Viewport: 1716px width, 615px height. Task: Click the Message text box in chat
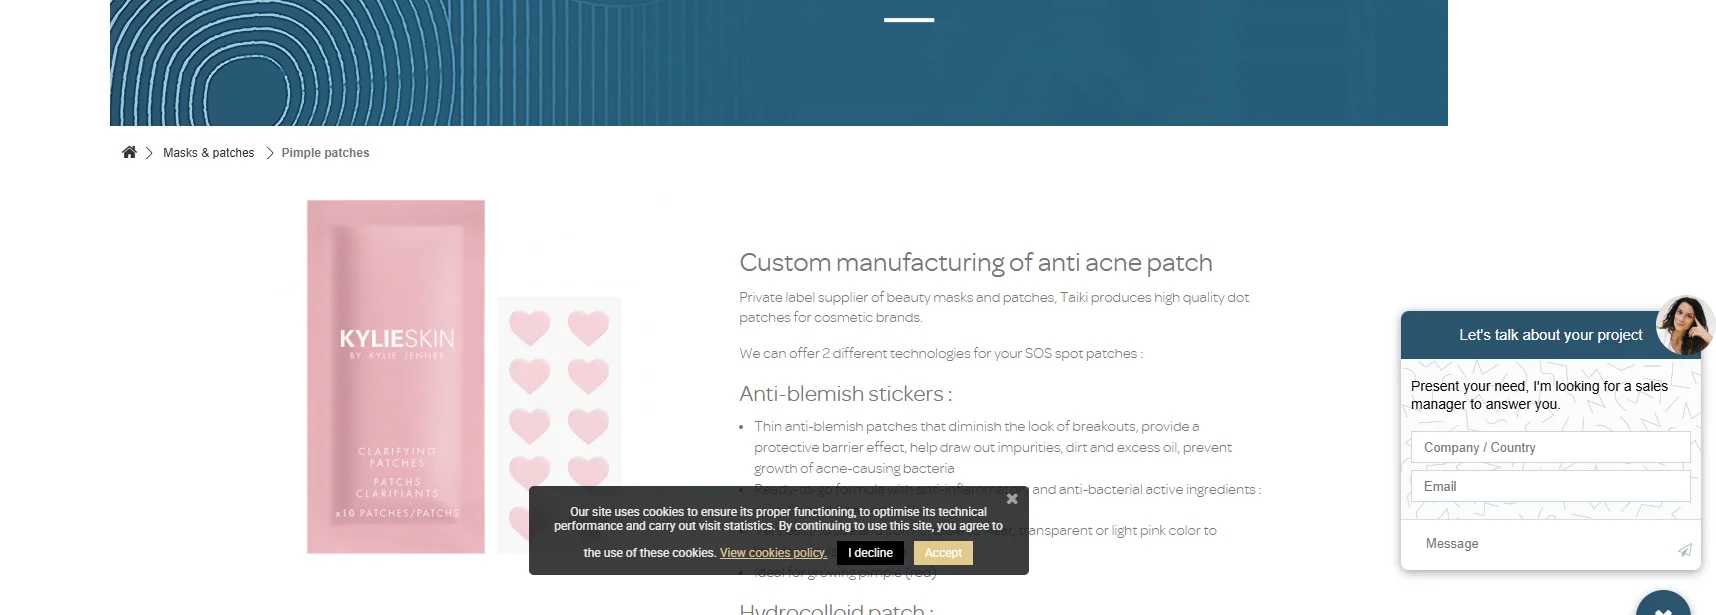click(x=1540, y=544)
